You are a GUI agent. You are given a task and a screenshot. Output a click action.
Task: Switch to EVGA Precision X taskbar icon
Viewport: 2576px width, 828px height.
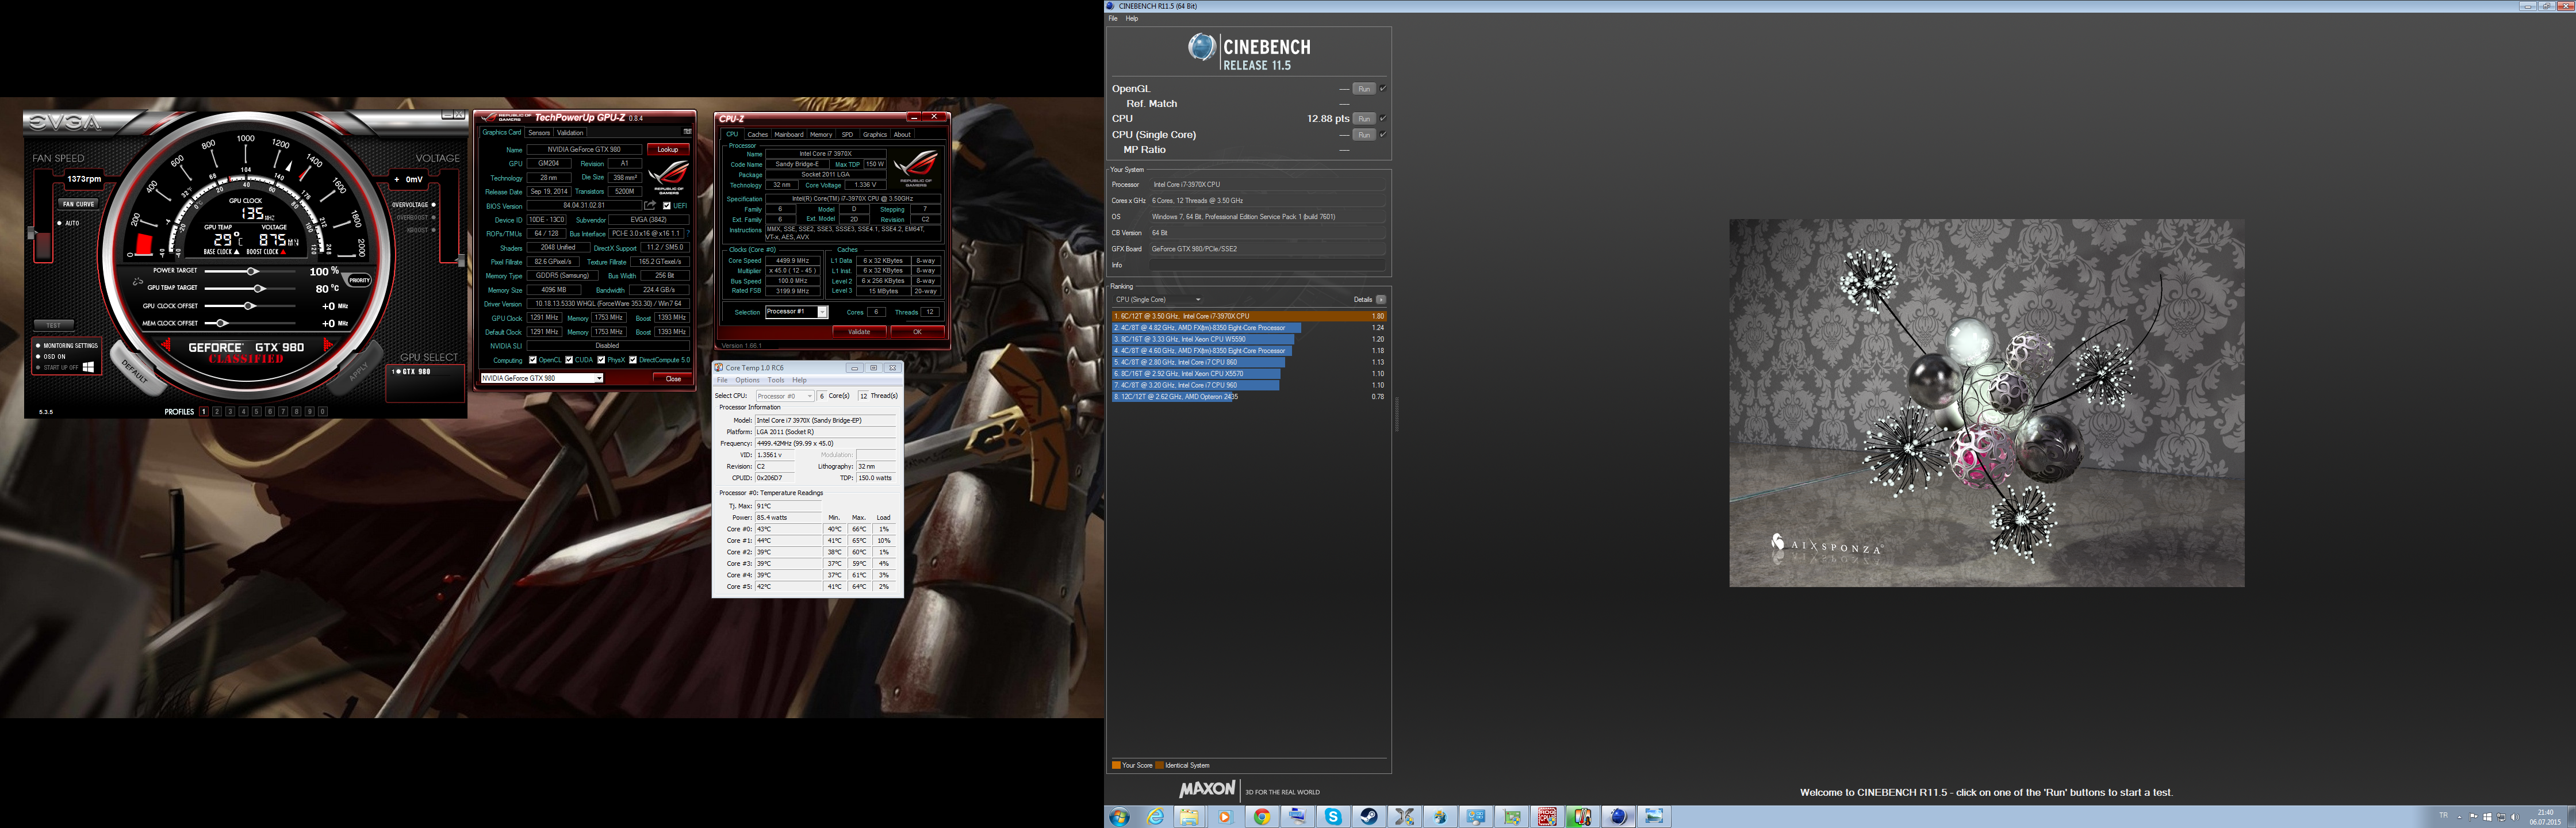[1404, 817]
